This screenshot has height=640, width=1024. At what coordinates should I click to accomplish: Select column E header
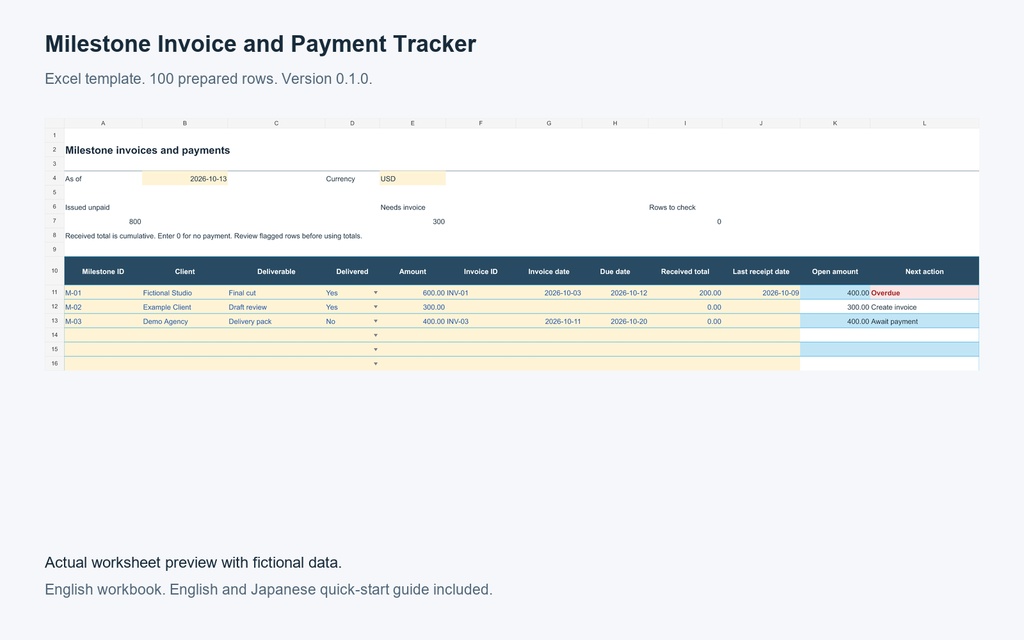coord(413,123)
